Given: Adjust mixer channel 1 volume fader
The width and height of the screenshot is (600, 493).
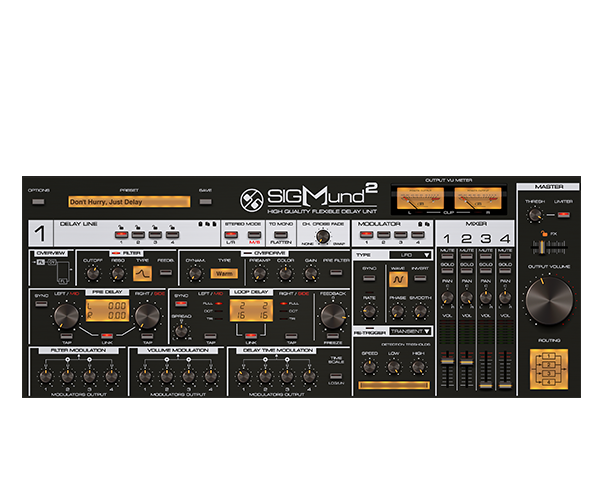Looking at the screenshot, I should (447, 361).
